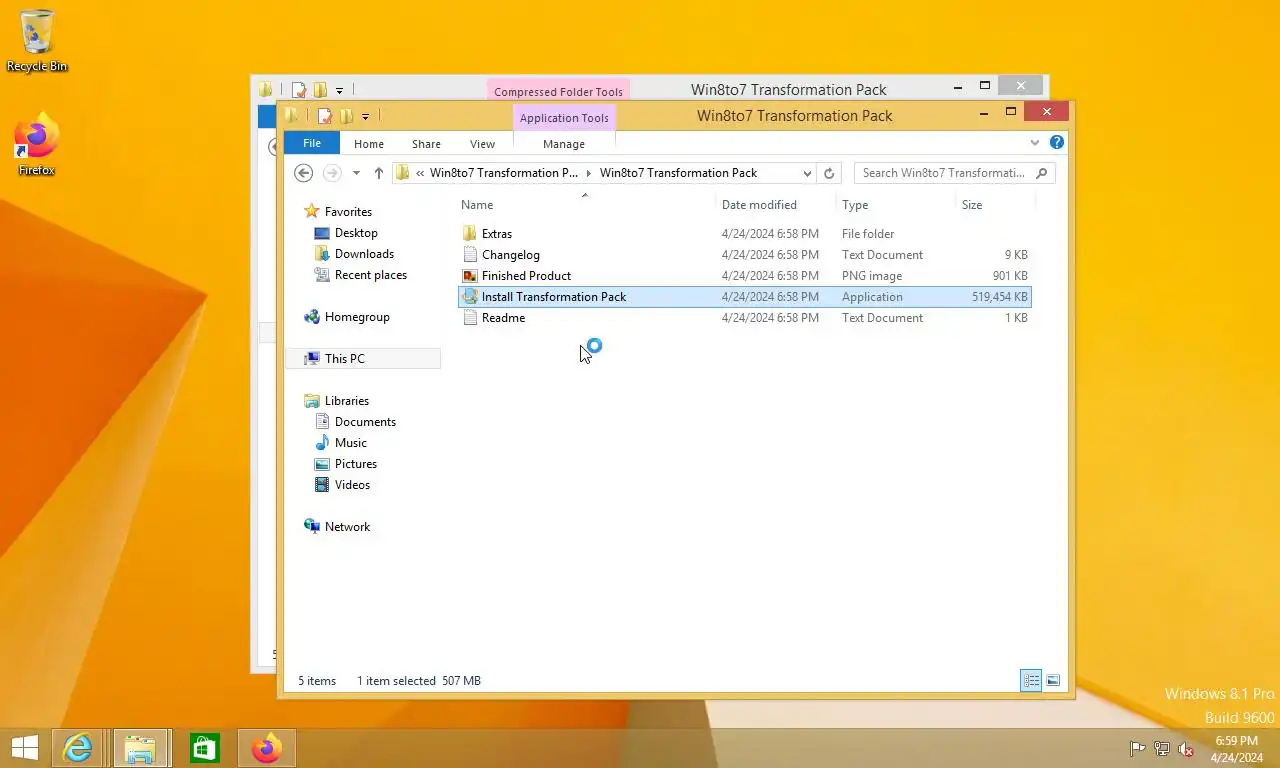Open Recent places in sidebar
This screenshot has height=768, width=1280.
(370, 275)
